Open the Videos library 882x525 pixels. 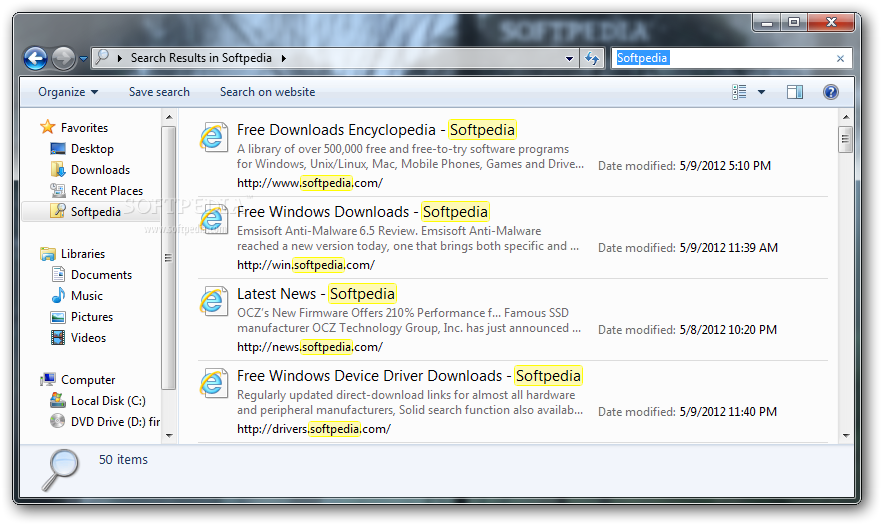88,338
